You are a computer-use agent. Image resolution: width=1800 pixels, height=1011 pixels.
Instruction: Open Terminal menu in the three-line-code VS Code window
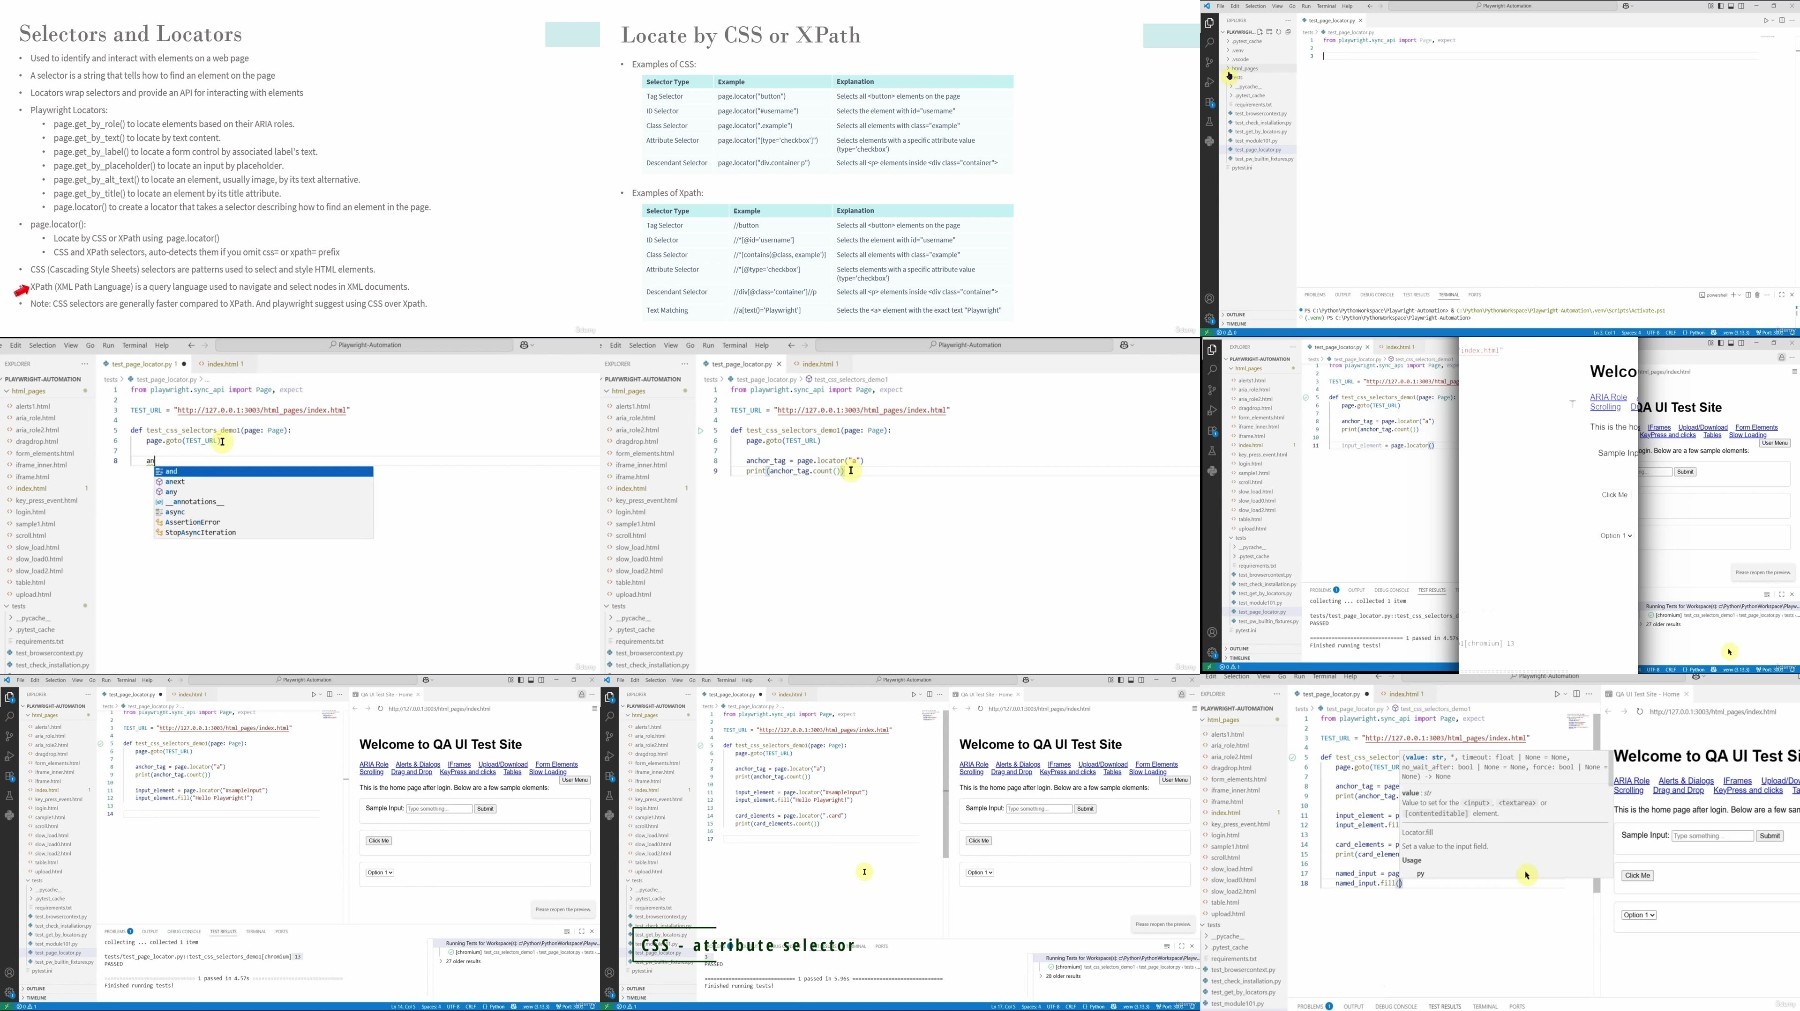pos(1326,6)
